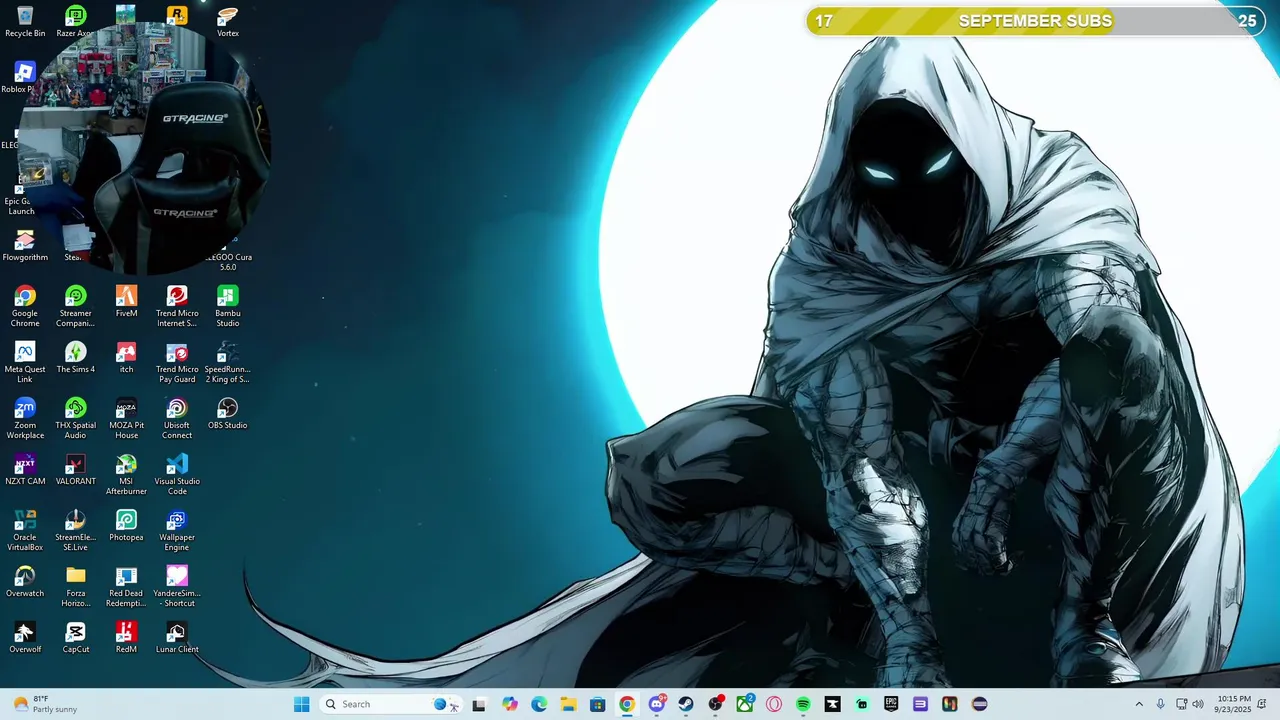This screenshot has height=720, width=1280.
Task: Open volume control in system tray
Action: click(1198, 704)
